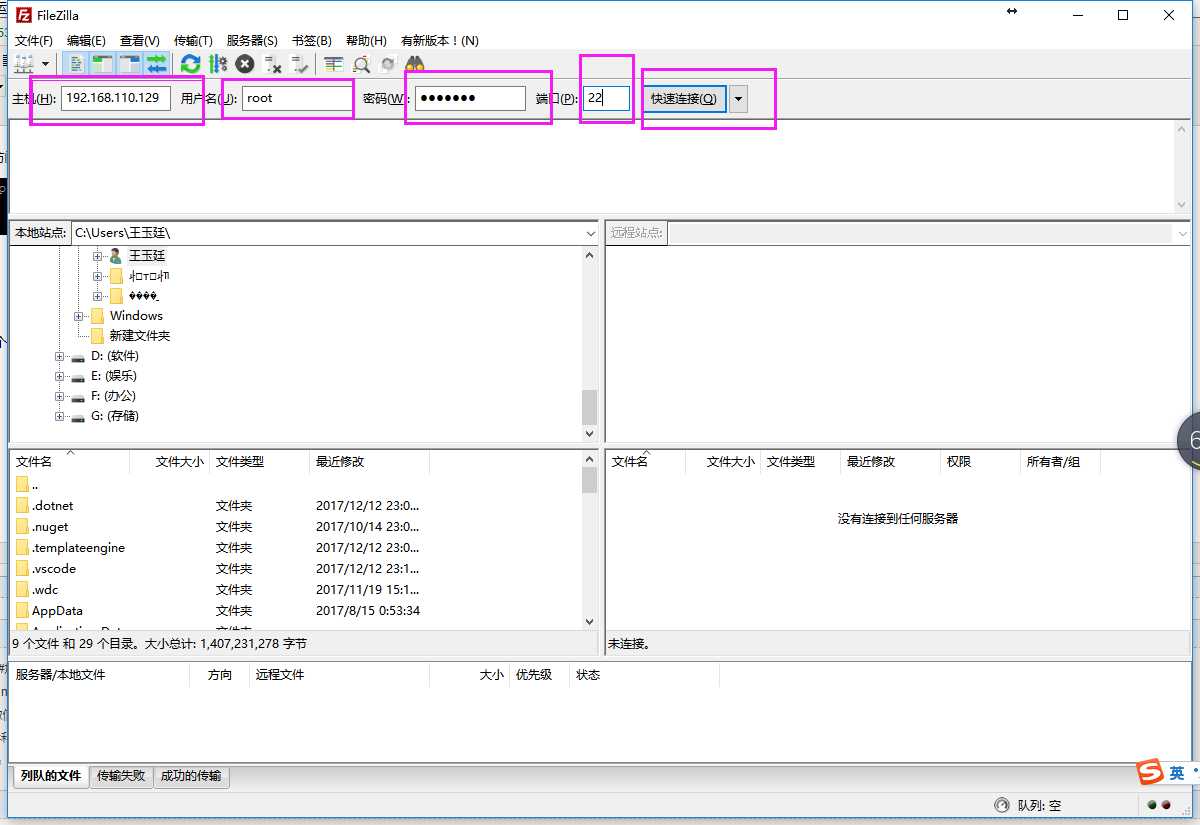This screenshot has height=825, width=1200.
Task: Click the magnifier icon next to filters
Action: [361, 64]
